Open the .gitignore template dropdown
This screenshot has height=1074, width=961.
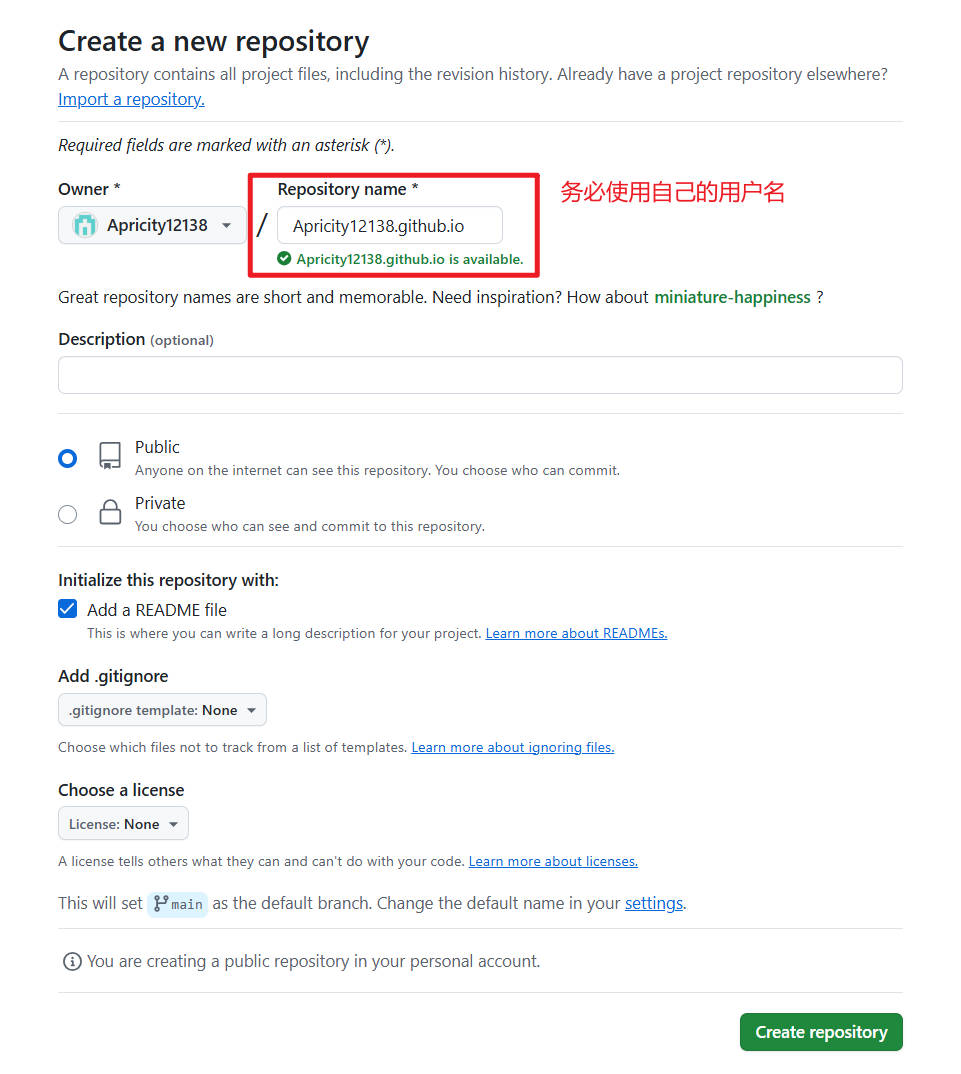click(x=162, y=709)
